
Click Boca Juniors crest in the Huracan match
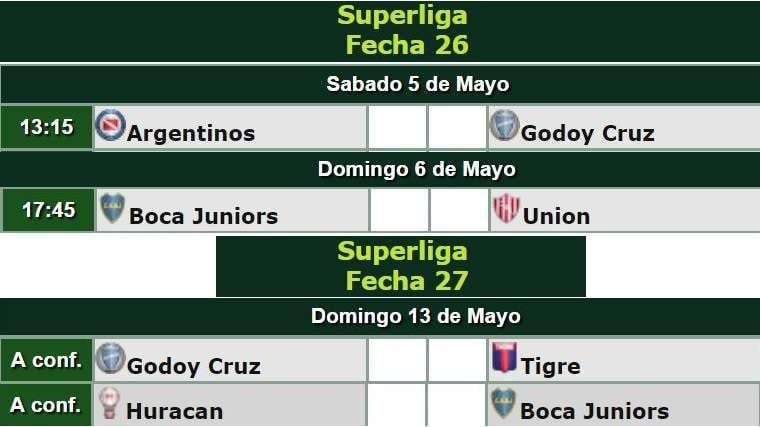point(503,403)
